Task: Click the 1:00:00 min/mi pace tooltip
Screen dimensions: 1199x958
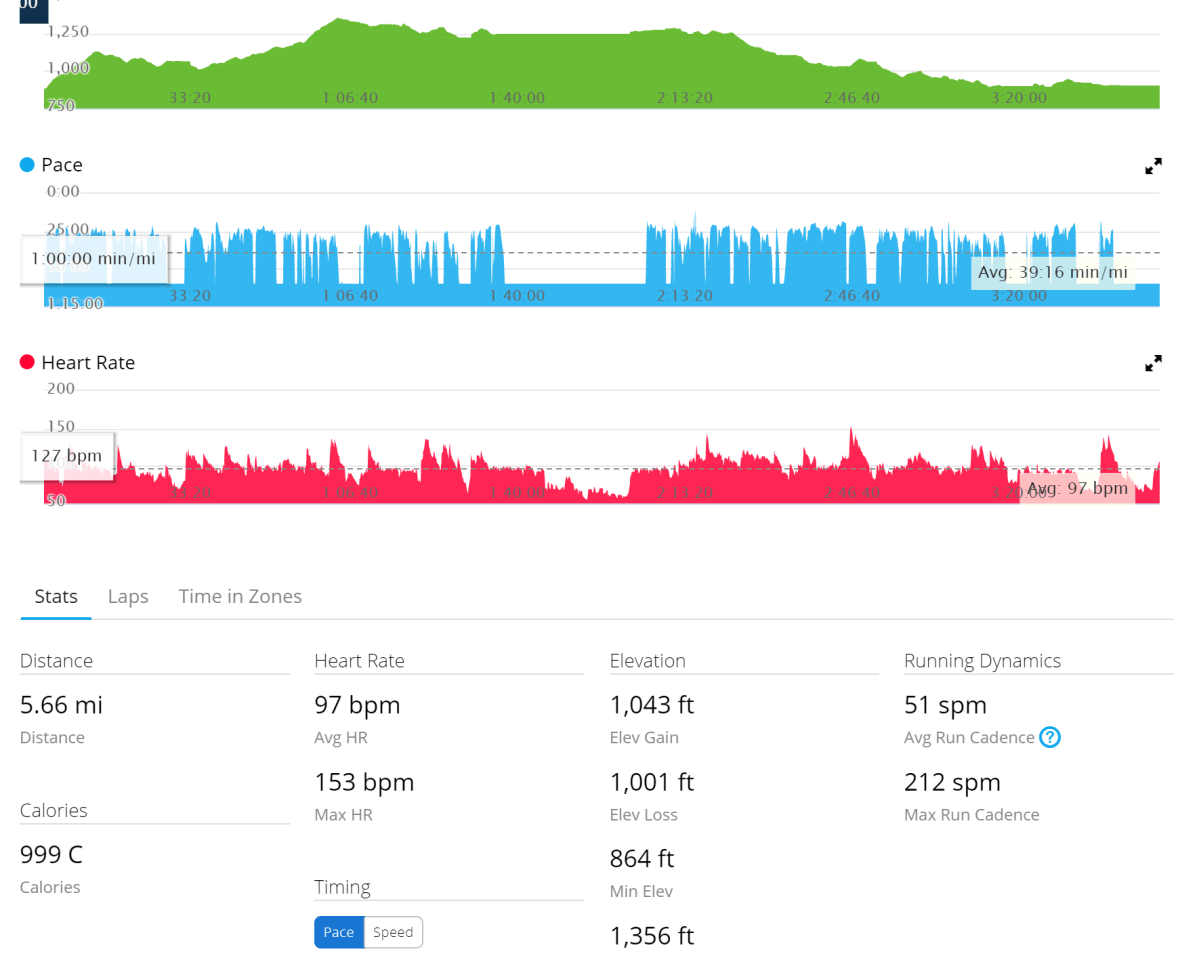Action: (94, 259)
